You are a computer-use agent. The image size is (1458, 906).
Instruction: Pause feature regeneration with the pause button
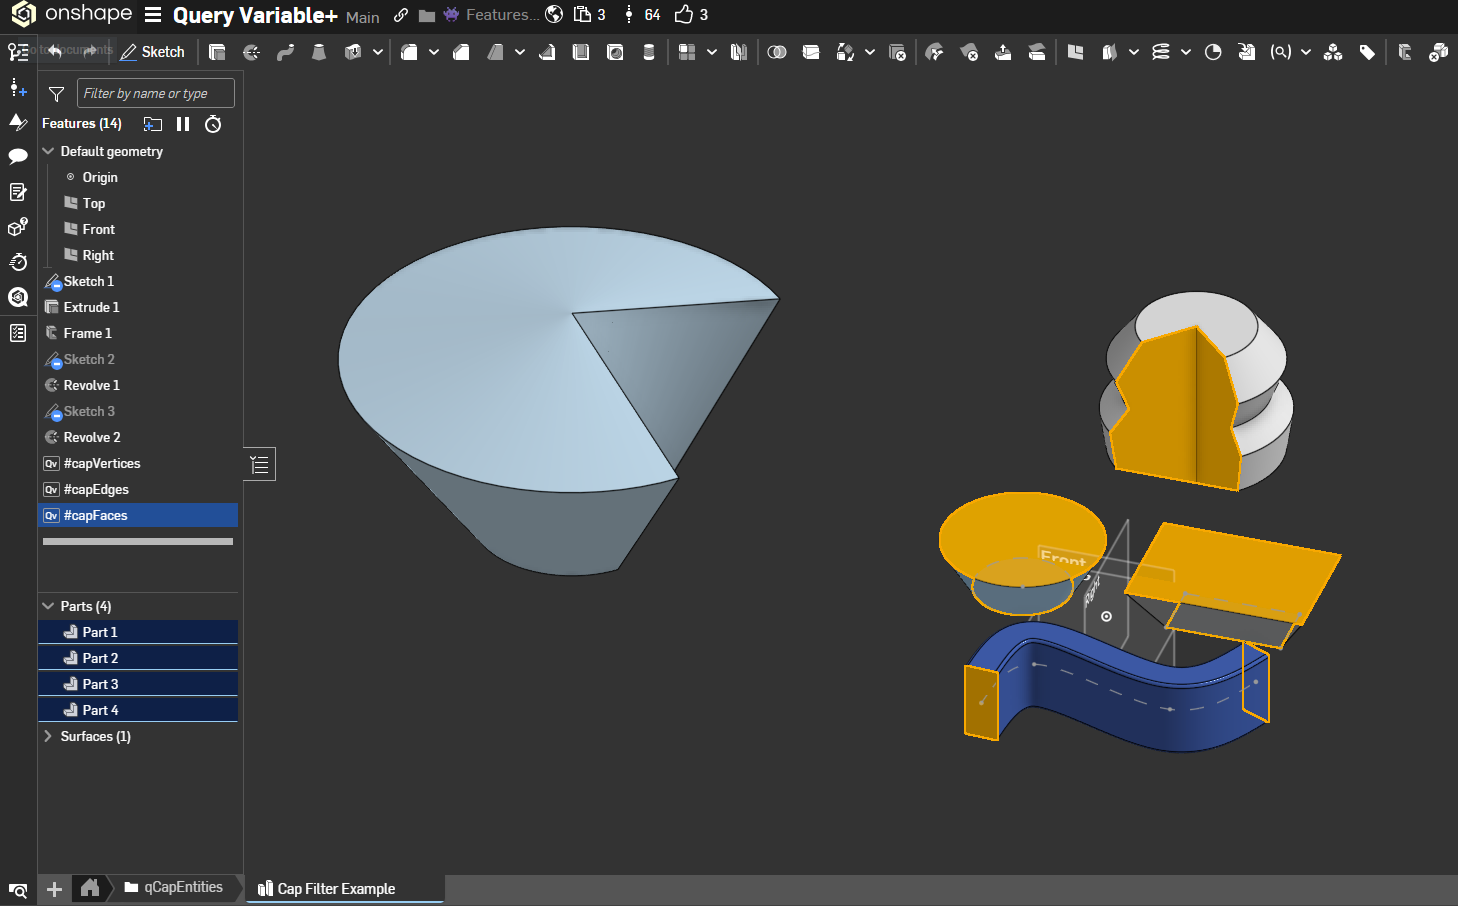(x=183, y=124)
